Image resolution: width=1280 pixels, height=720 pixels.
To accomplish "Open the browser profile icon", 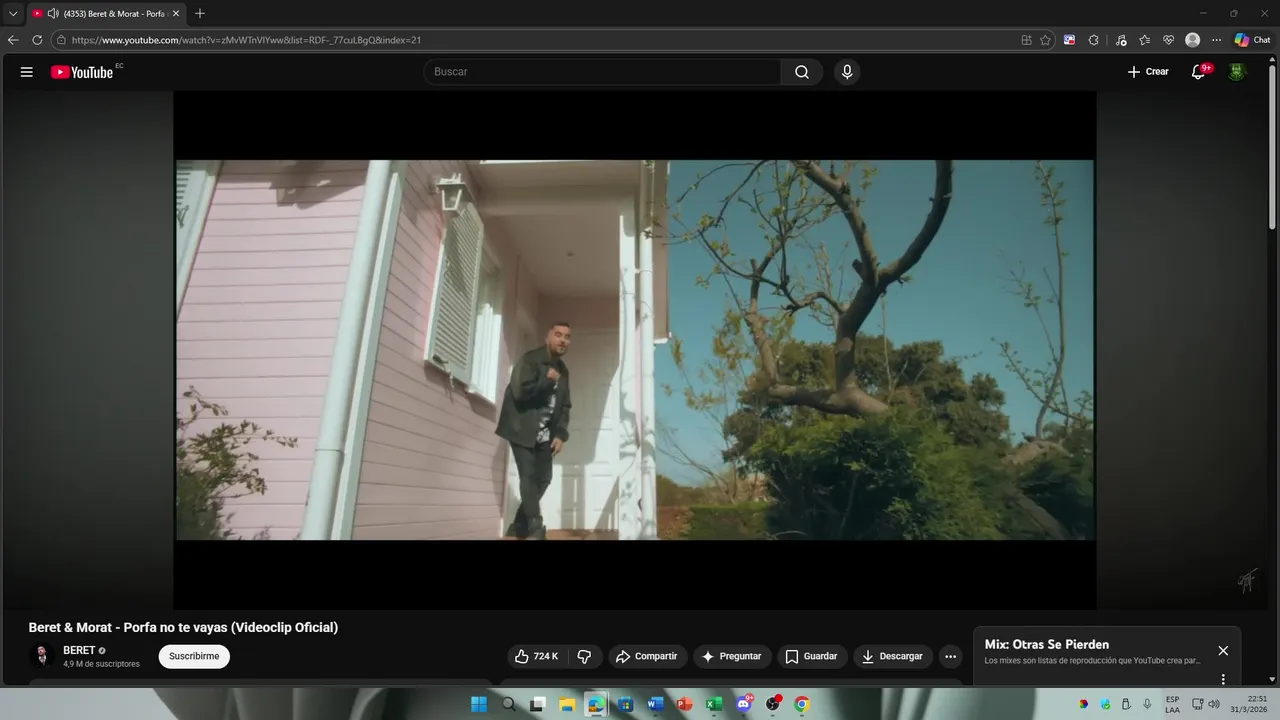I will 1192,40.
